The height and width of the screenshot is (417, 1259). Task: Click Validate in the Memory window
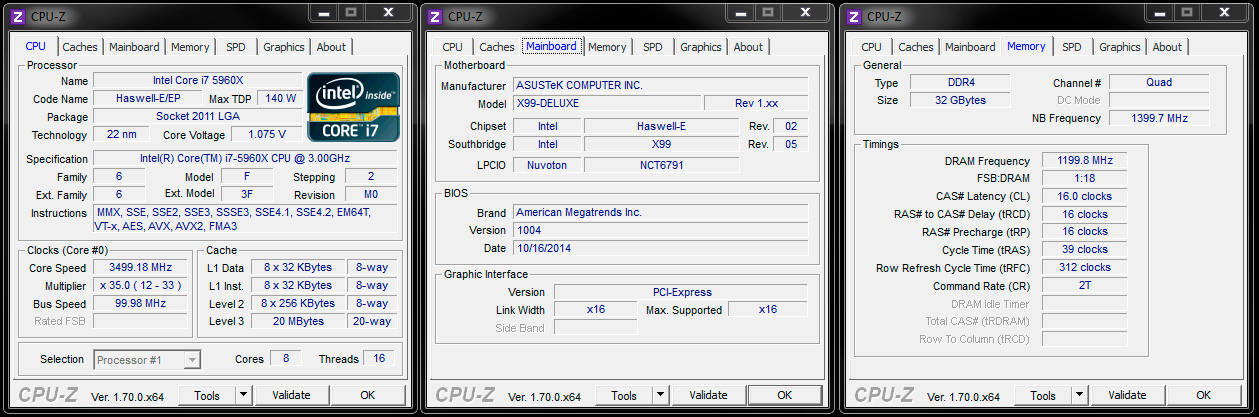click(1127, 395)
